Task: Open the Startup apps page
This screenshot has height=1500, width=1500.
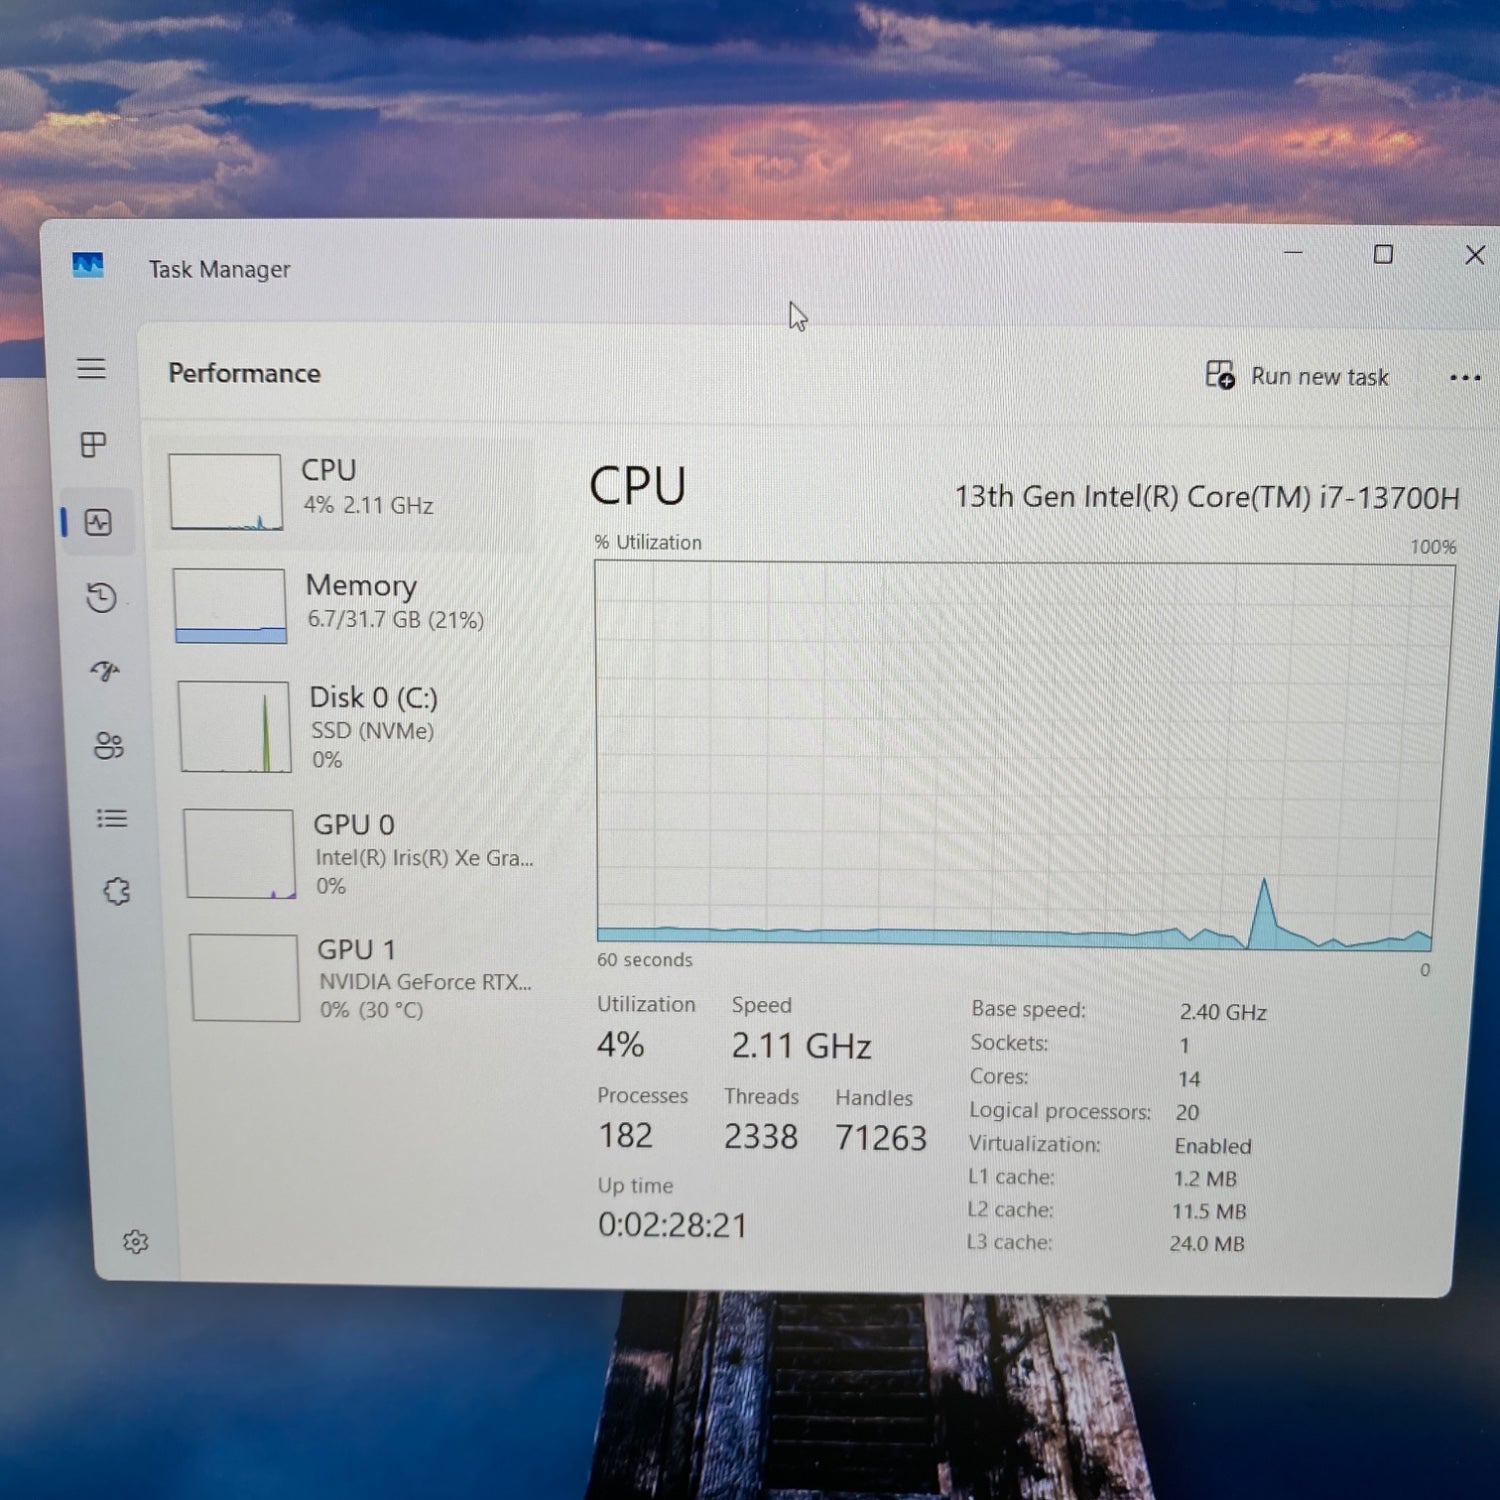Action: click(x=105, y=671)
